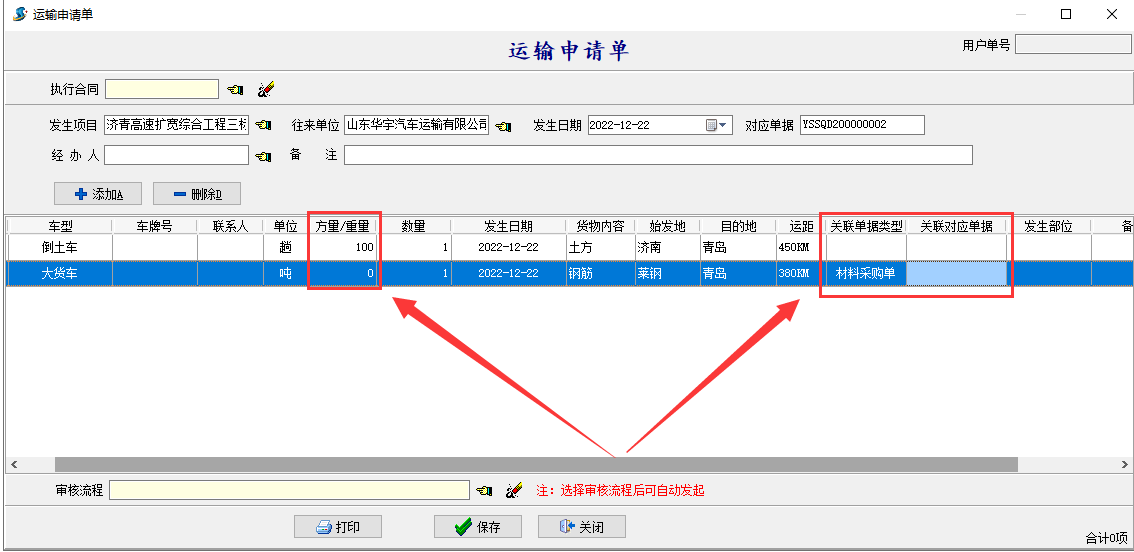Viewport: 1134px width, 552px height.
Task: Click the 打印 print button
Action: [337, 527]
